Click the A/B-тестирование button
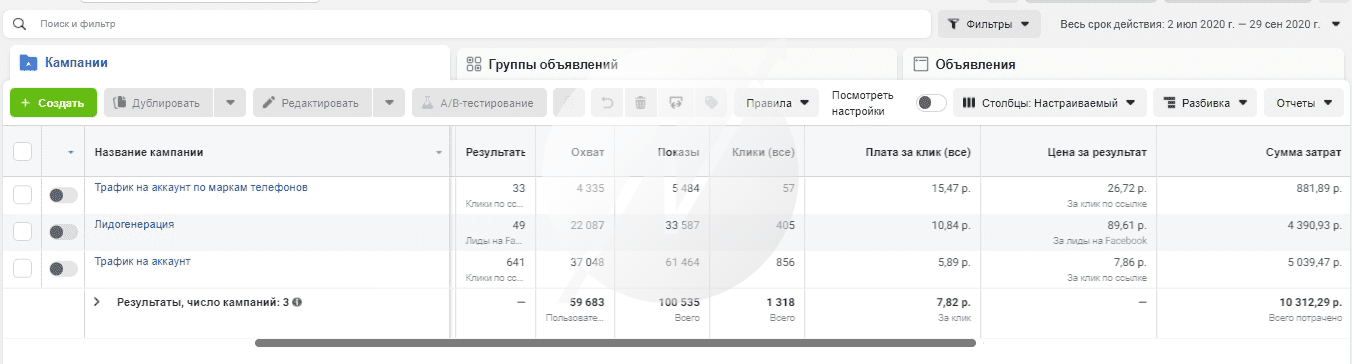This screenshot has width=1352, height=364. click(x=480, y=102)
